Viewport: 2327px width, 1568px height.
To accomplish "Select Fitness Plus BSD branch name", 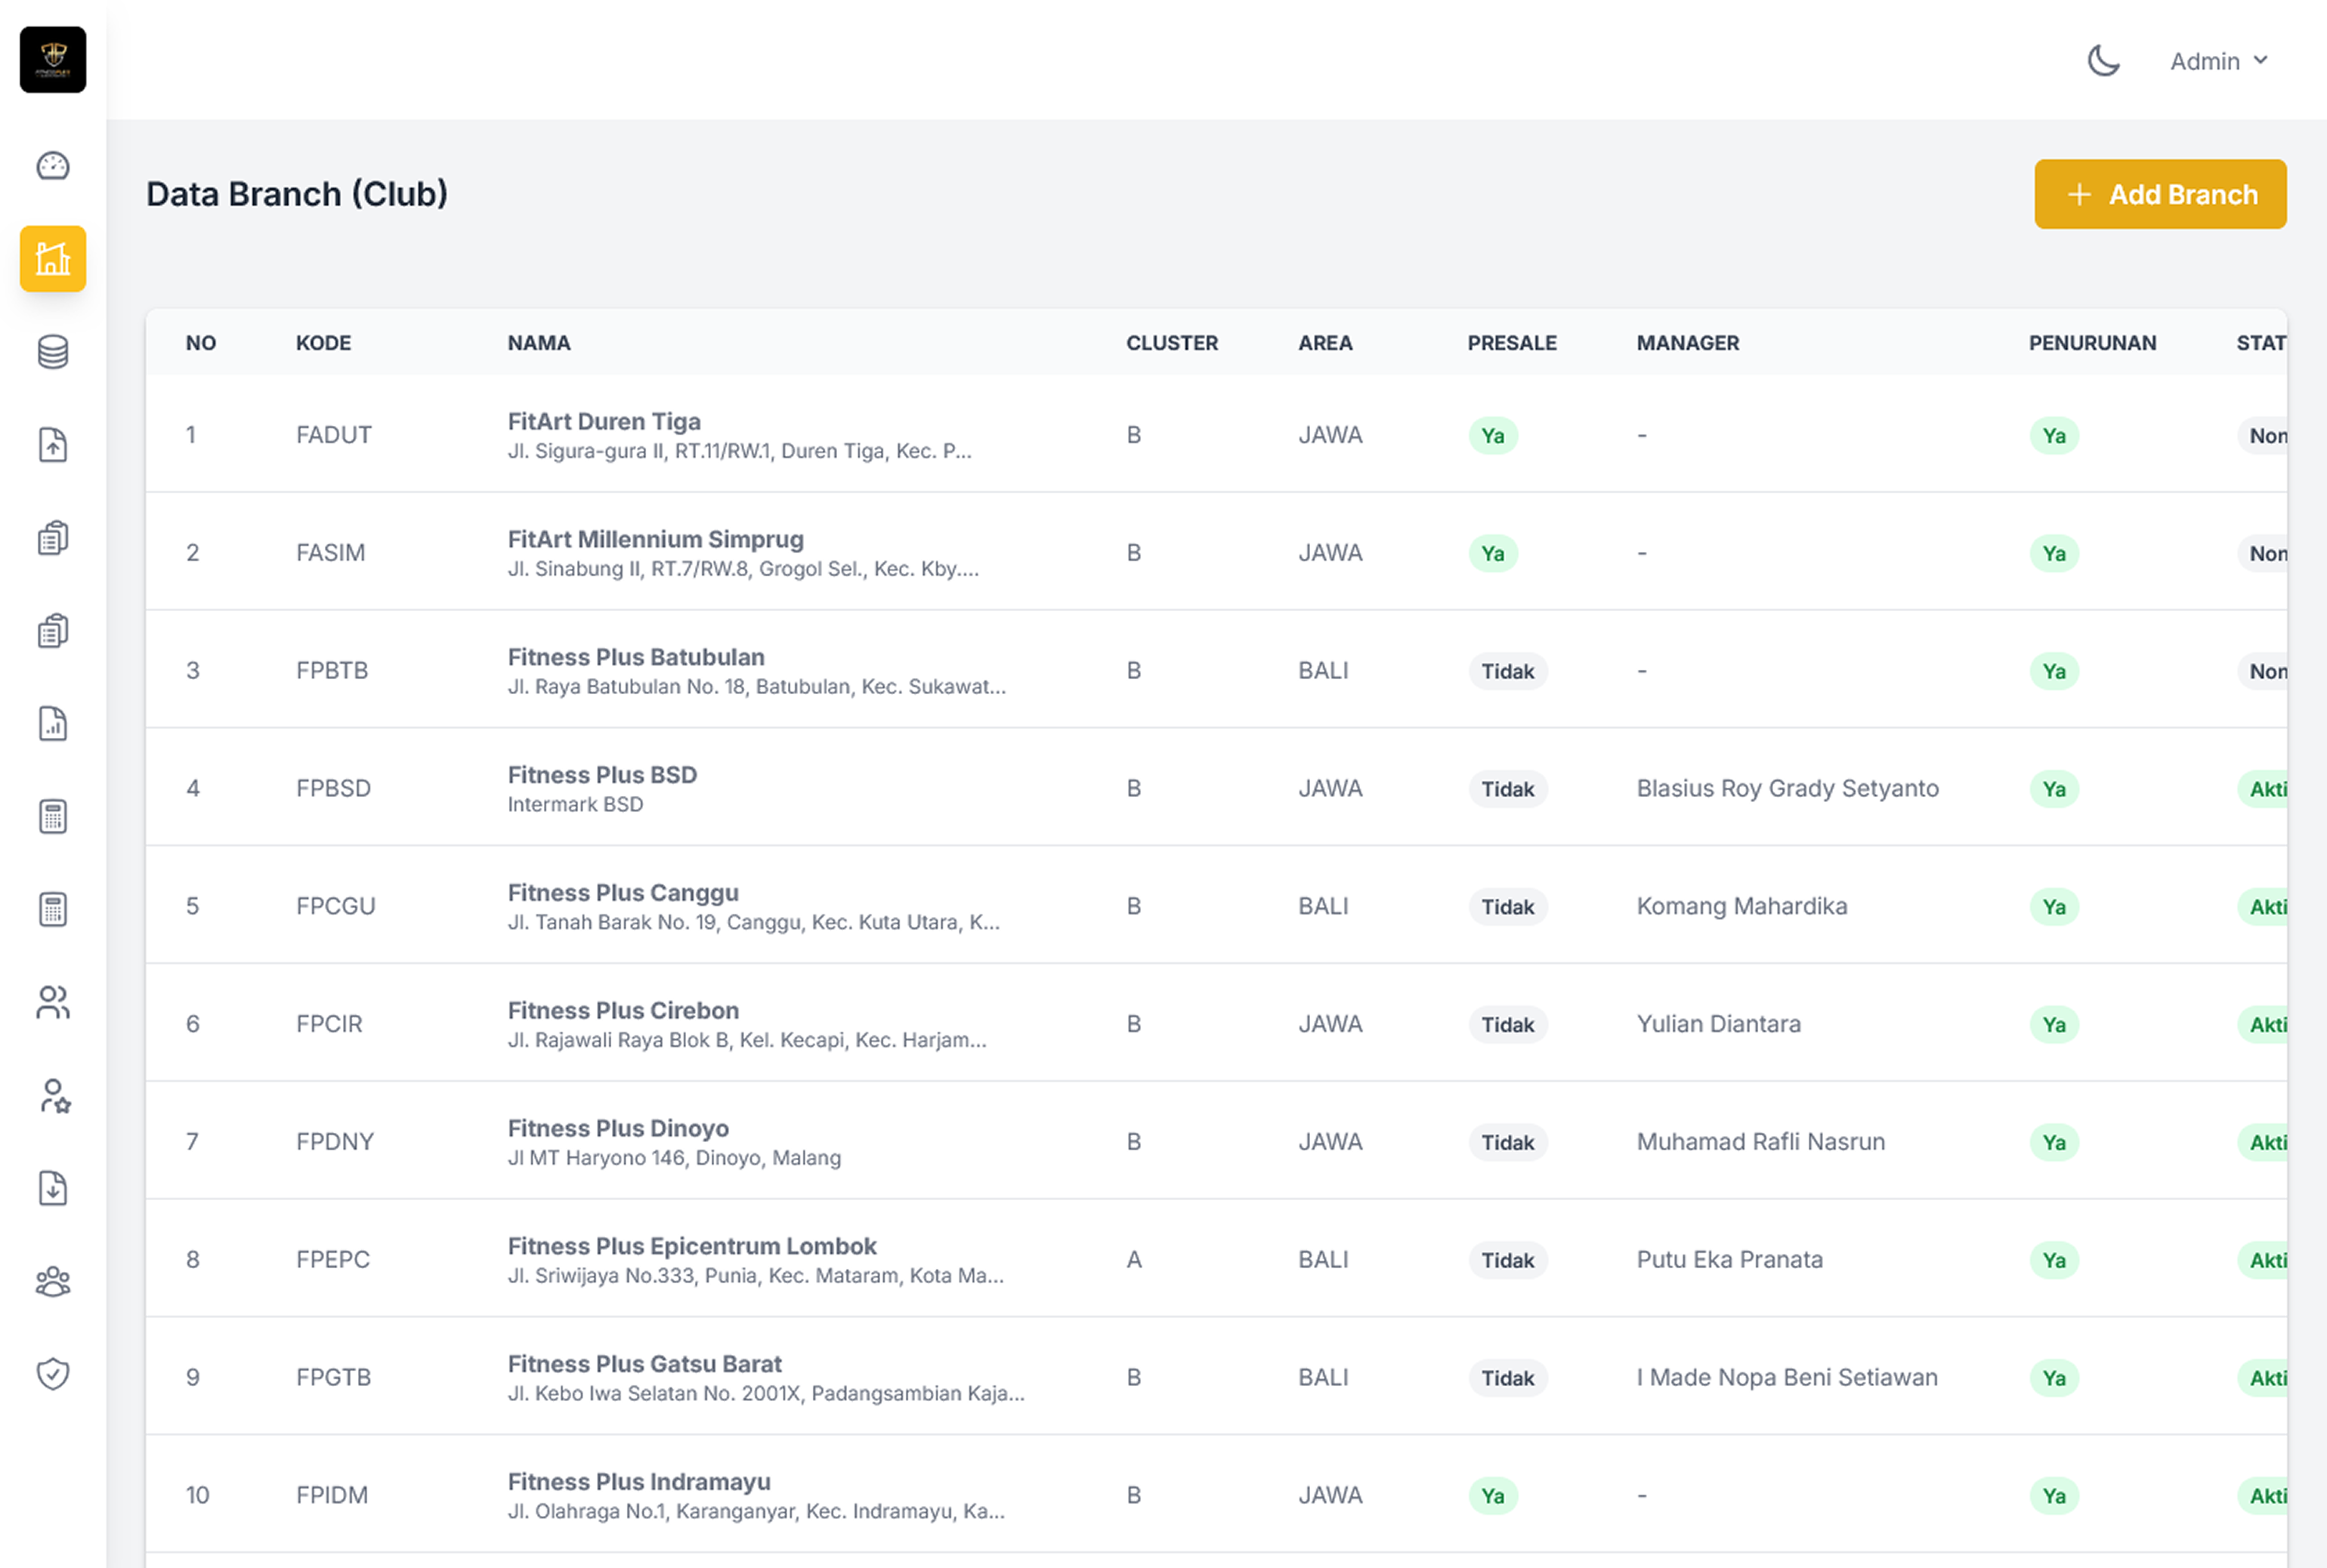I will 602,775.
